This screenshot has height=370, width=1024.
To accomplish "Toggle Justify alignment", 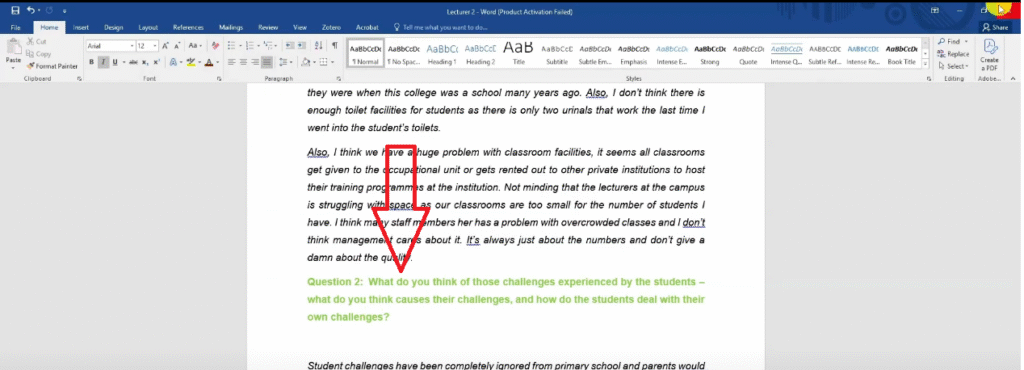I will (x=266, y=63).
